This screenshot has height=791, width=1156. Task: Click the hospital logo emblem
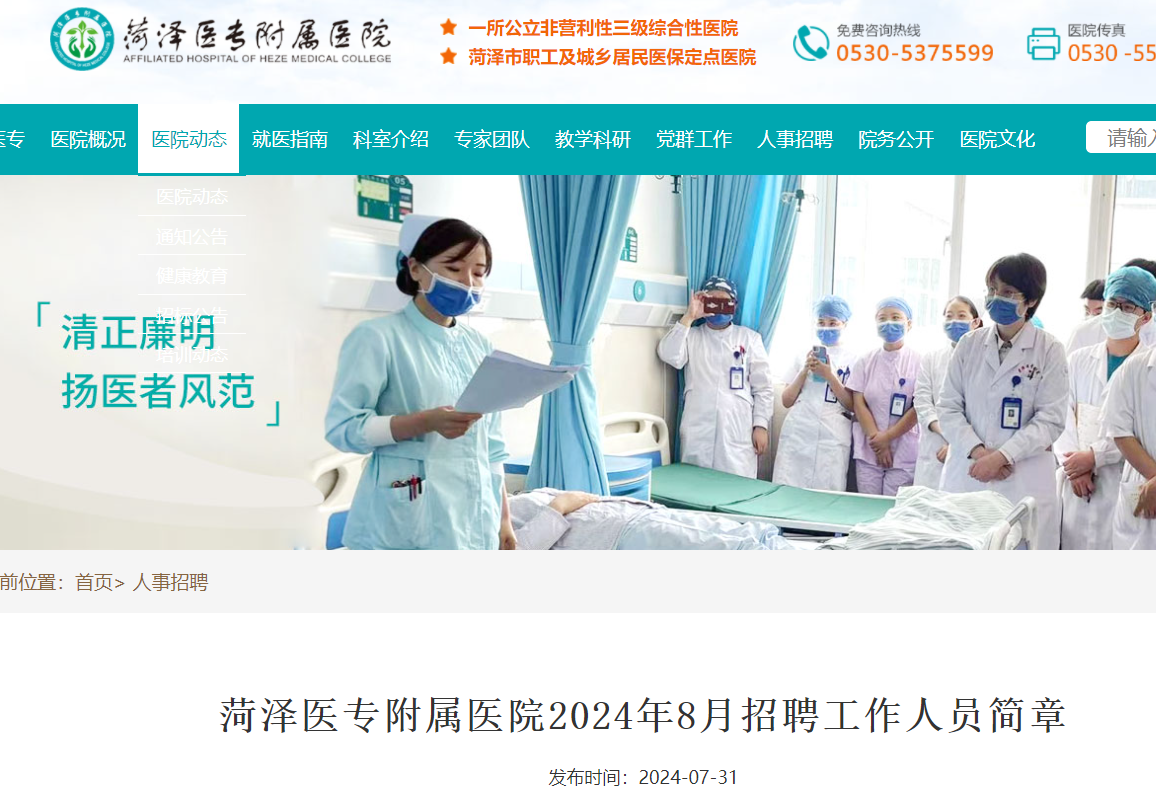[82, 39]
